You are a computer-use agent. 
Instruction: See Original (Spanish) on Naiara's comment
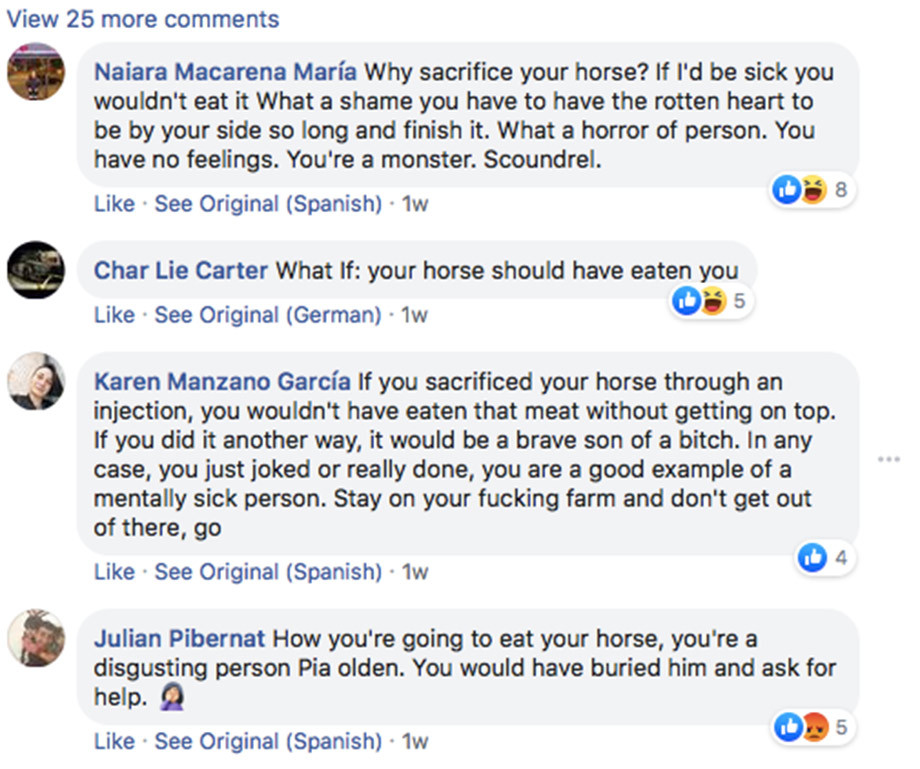(x=268, y=204)
